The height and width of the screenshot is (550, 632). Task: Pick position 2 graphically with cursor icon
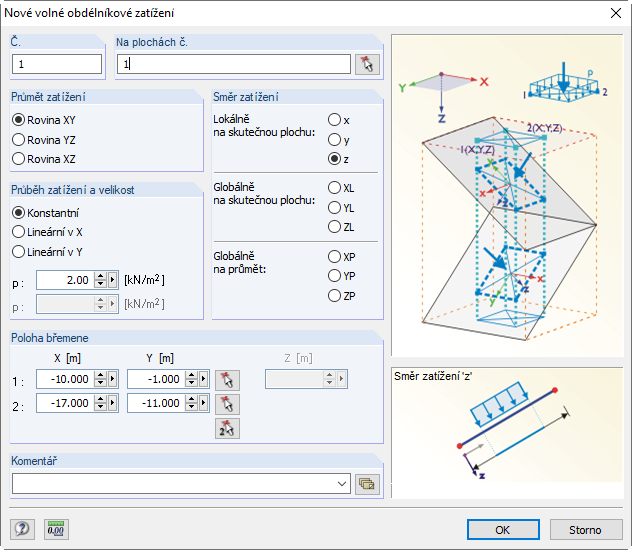[x=227, y=404]
